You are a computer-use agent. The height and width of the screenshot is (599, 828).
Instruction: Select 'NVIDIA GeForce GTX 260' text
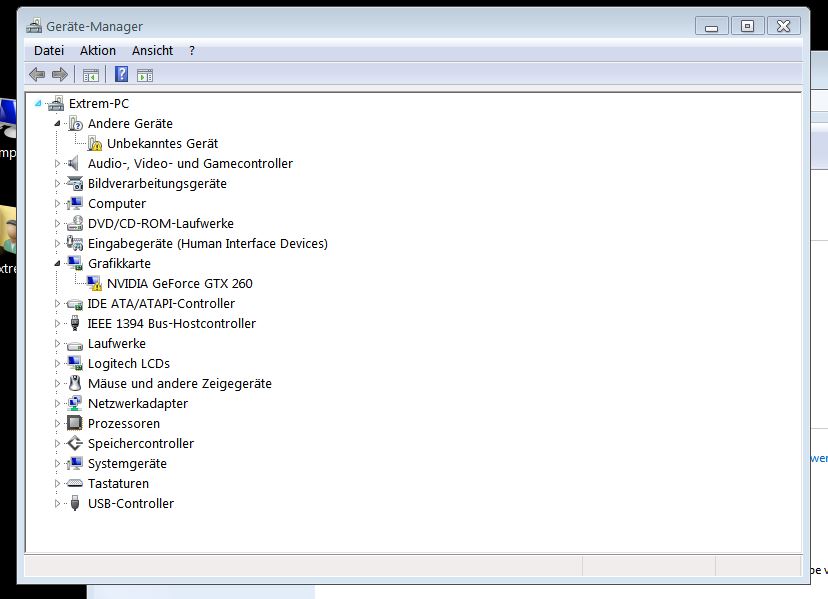[x=180, y=284]
